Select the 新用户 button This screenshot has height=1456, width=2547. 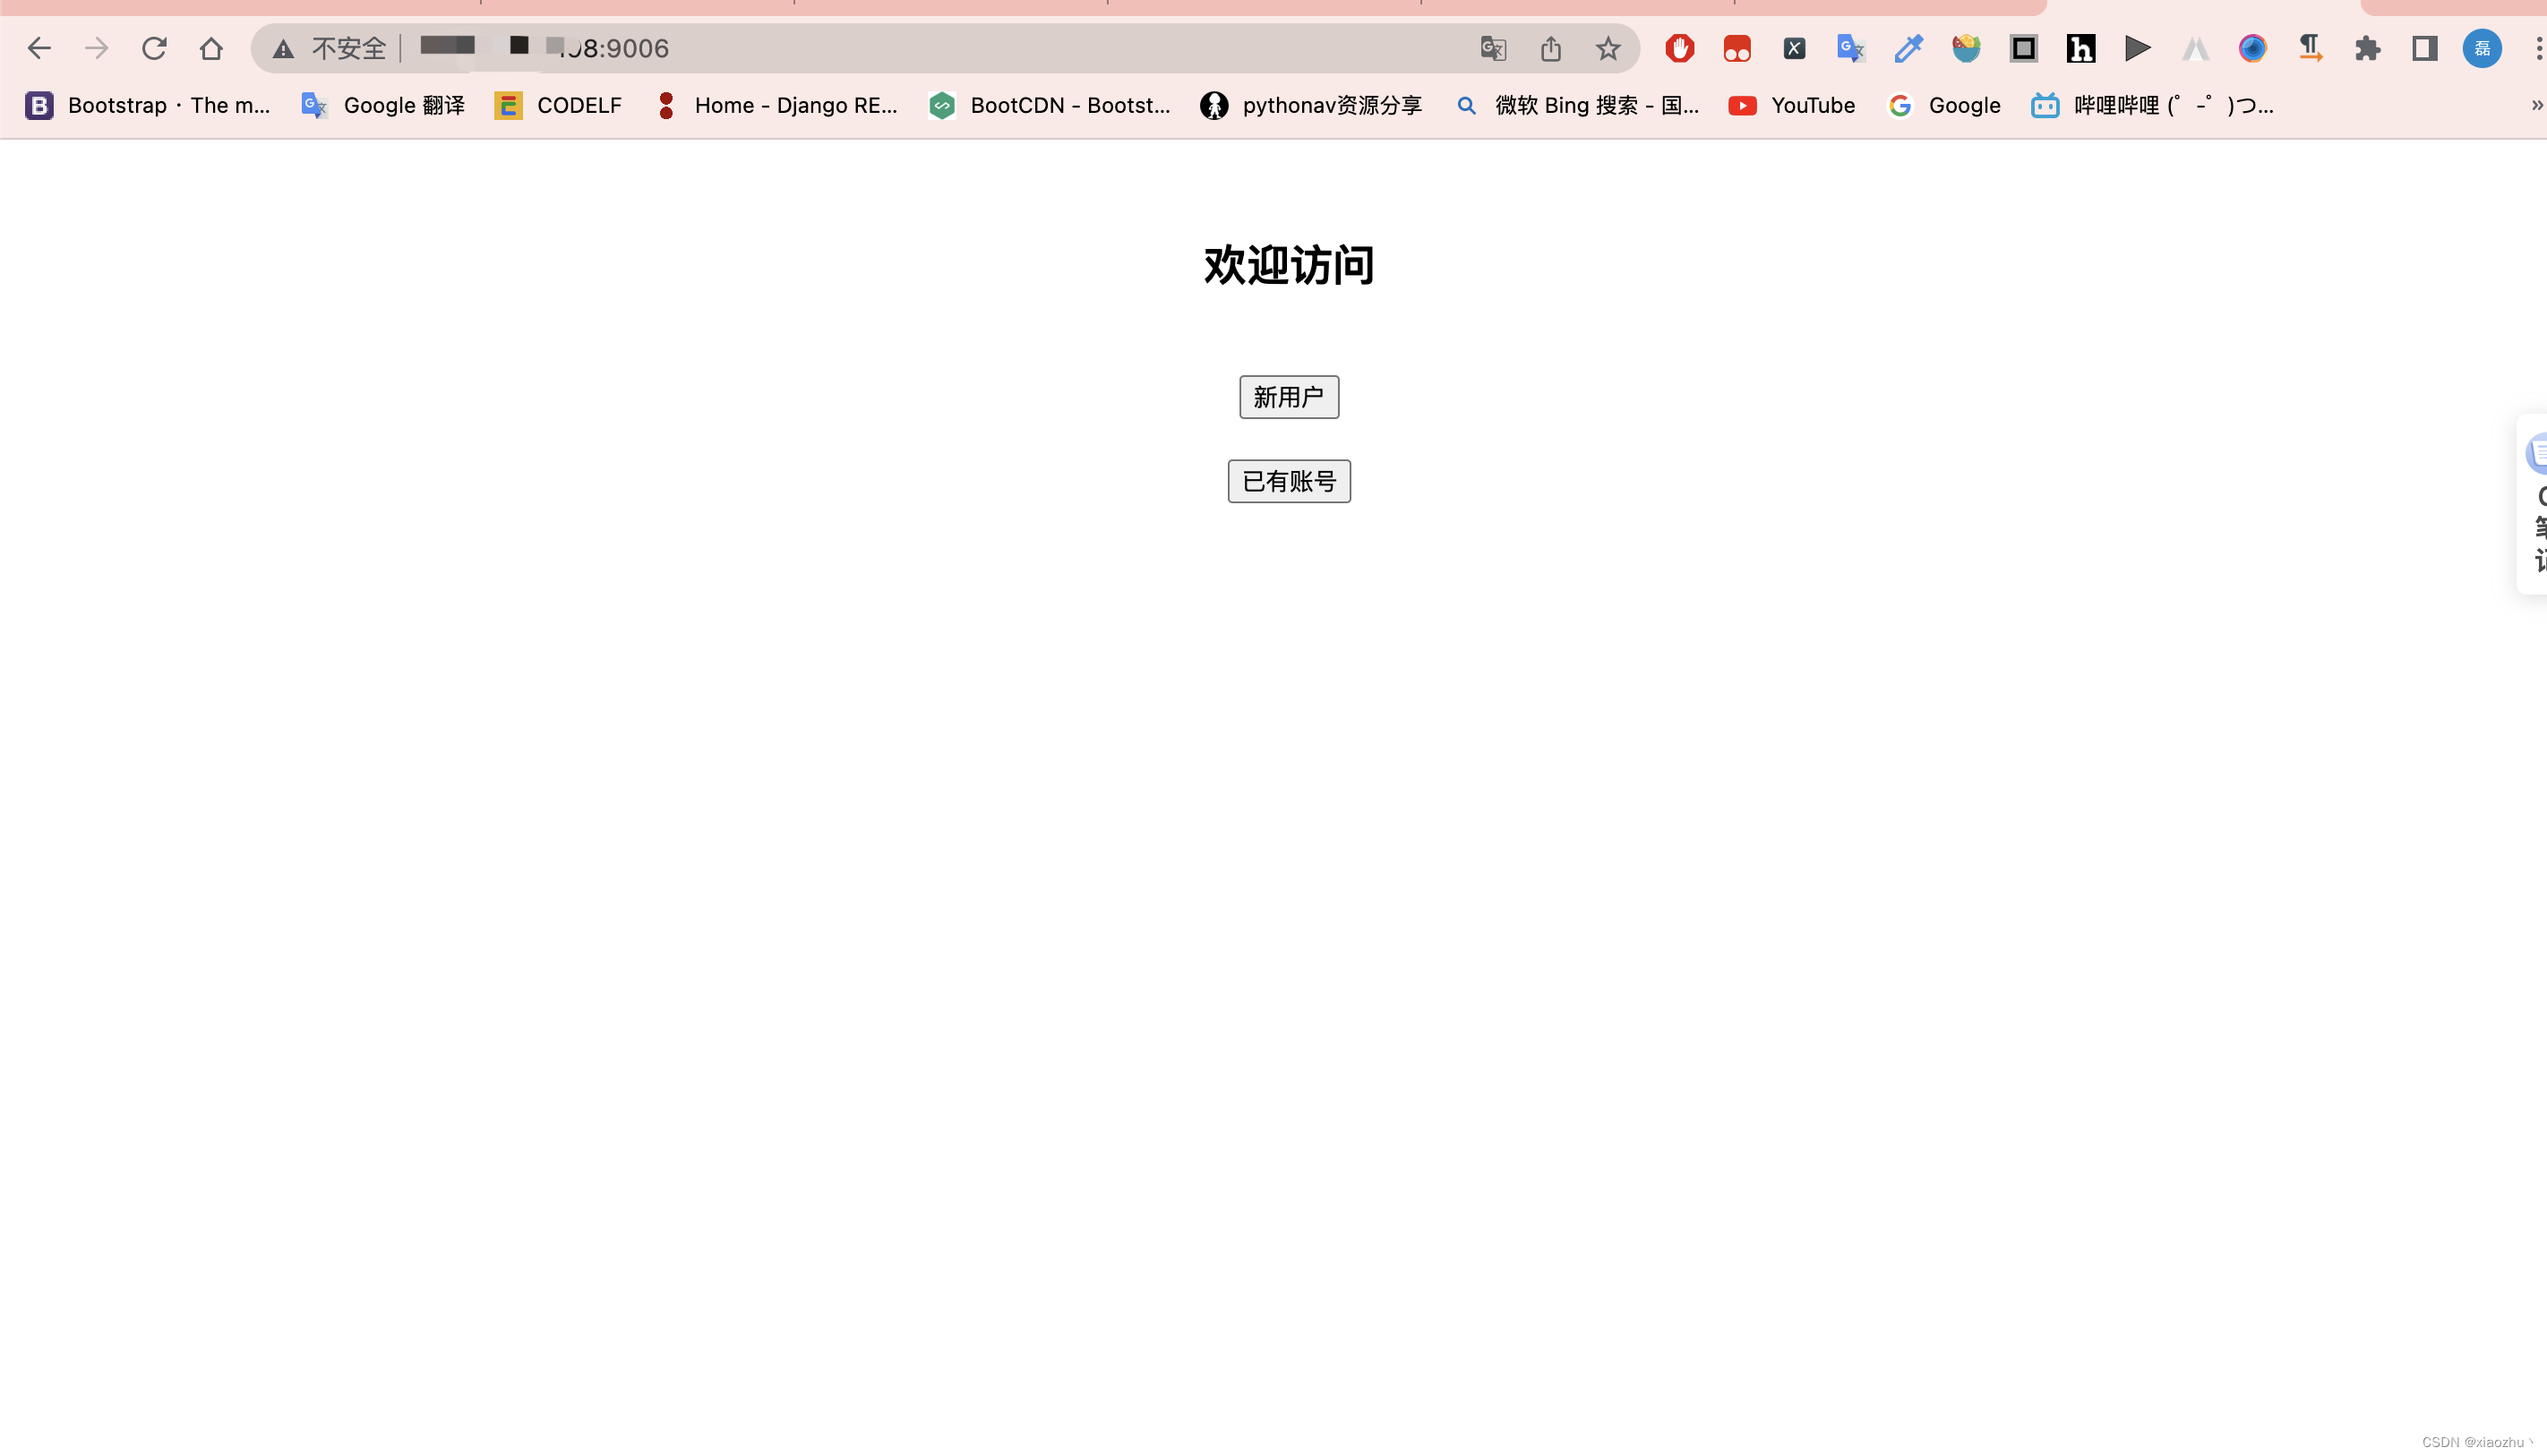point(1288,397)
